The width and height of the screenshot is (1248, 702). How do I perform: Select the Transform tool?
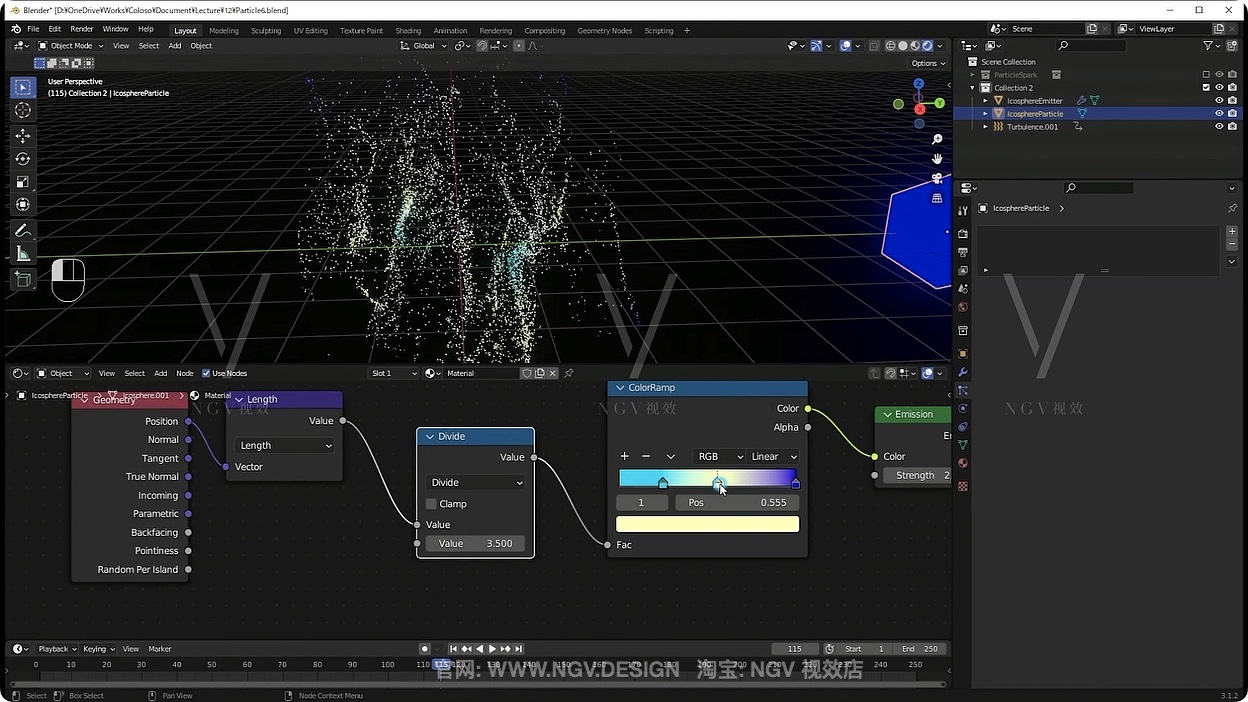click(23, 204)
